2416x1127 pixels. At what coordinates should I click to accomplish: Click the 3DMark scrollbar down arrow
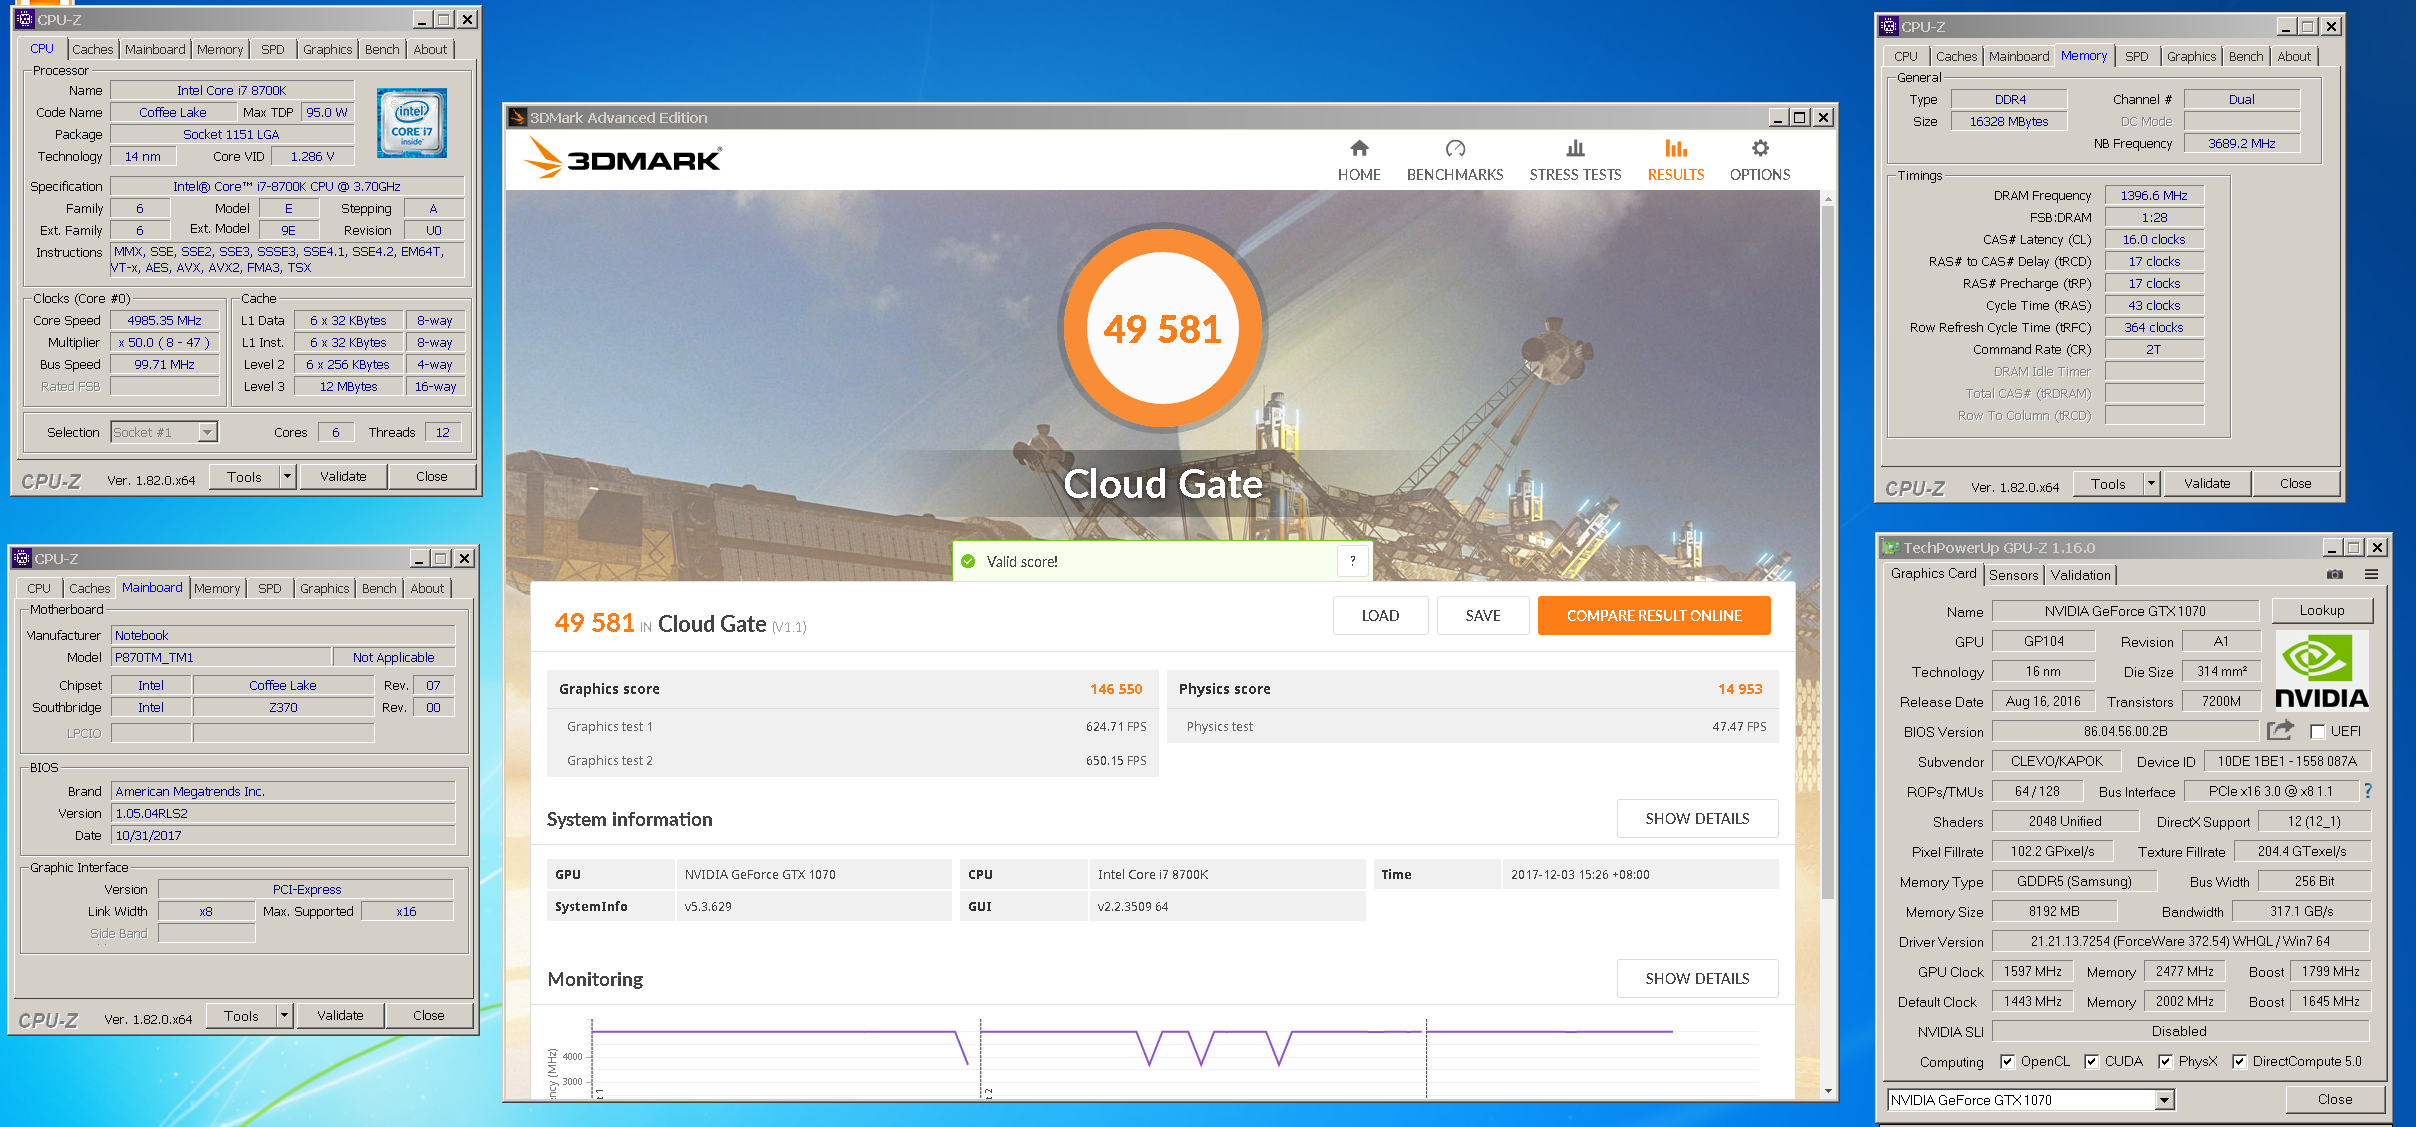(x=1828, y=1091)
